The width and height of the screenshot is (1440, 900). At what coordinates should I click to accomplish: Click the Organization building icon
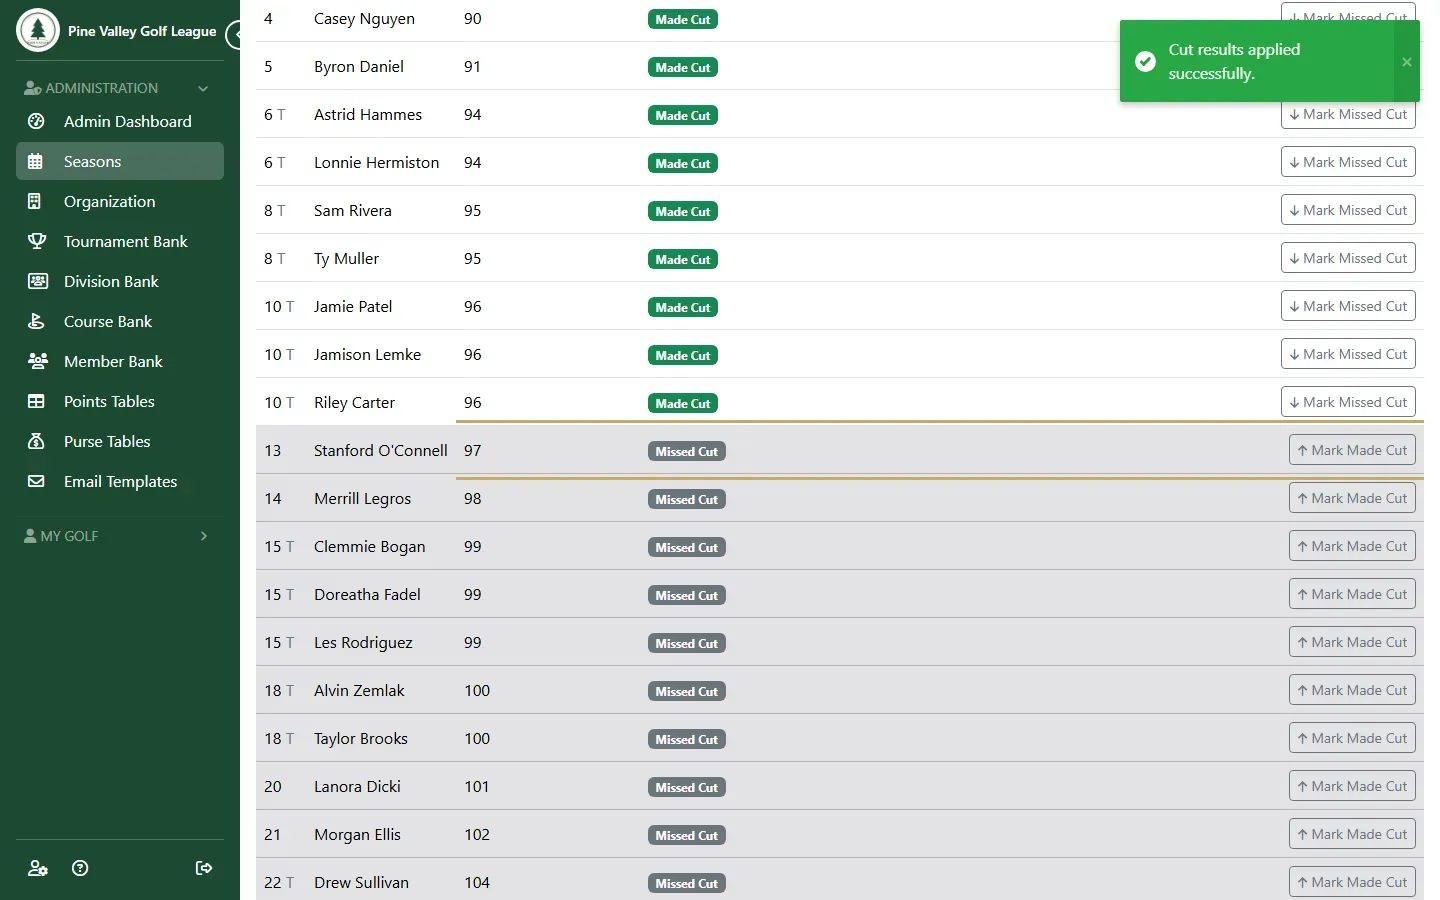(35, 201)
